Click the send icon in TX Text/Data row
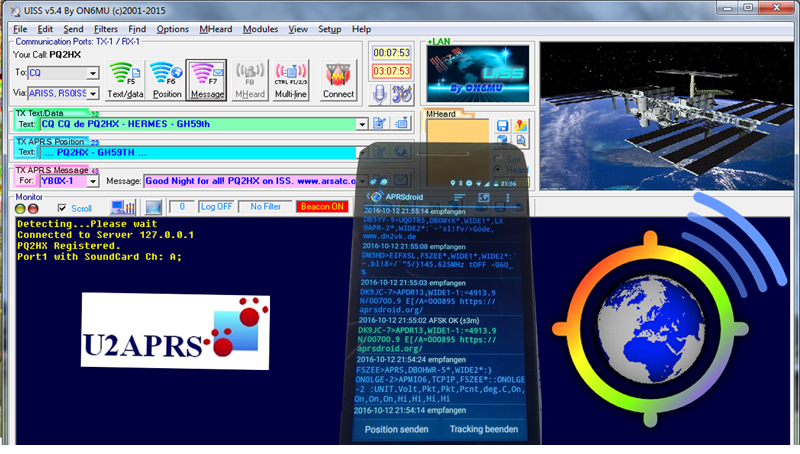The height and width of the screenshot is (454, 800). click(402, 123)
